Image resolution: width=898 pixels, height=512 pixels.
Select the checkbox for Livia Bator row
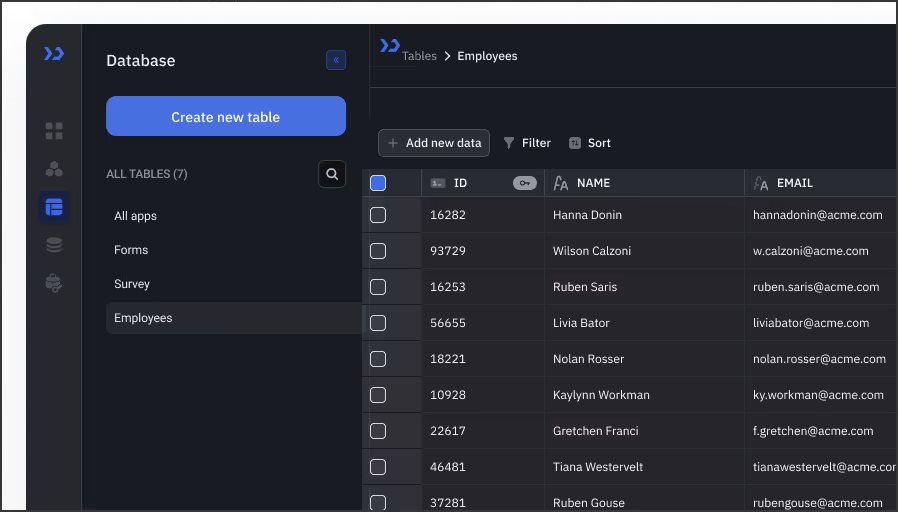click(x=378, y=323)
